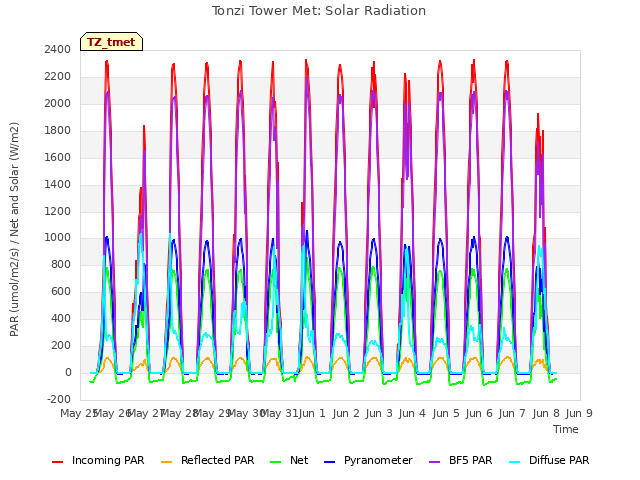The height and width of the screenshot is (480, 640).
Task: Click the Jun 1 x-axis date label
Action: click(x=312, y=413)
